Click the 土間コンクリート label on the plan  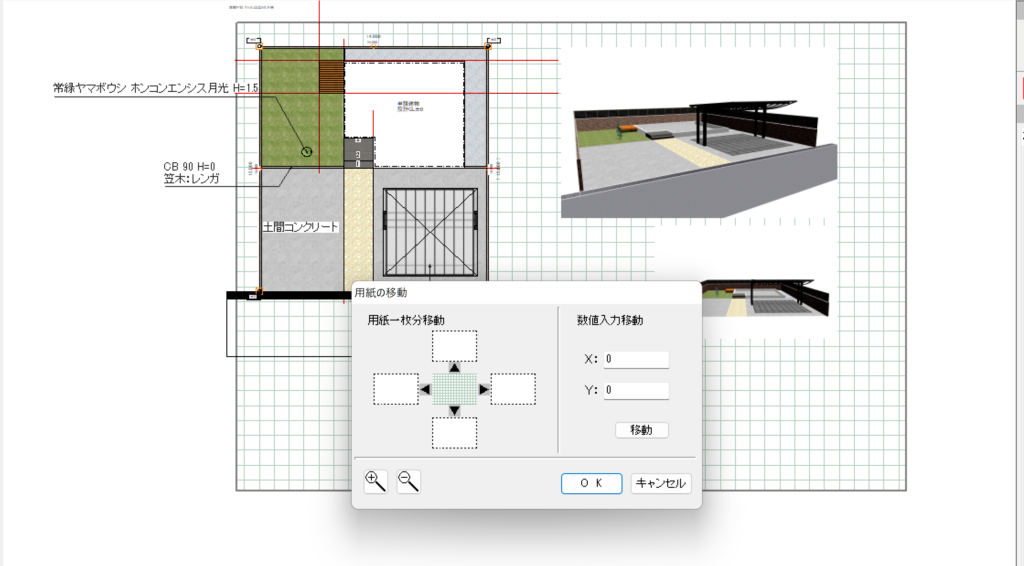(300, 228)
